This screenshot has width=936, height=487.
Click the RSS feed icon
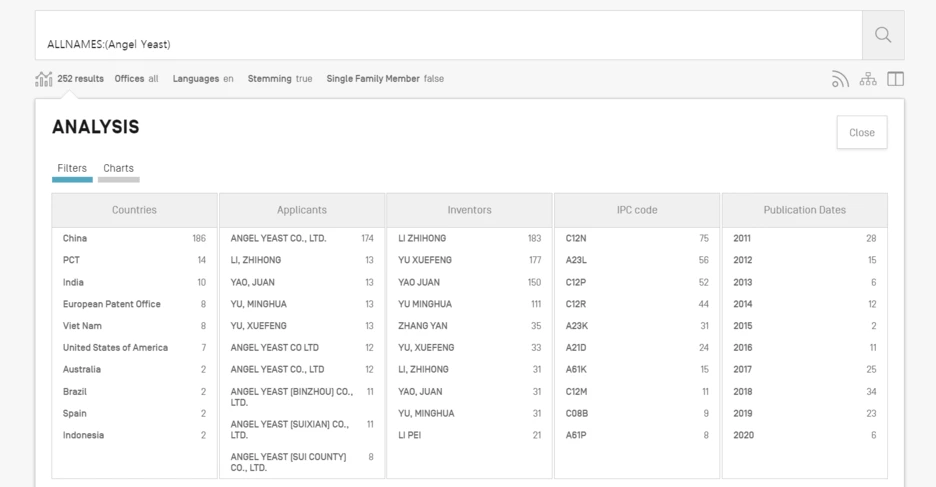pyautogui.click(x=840, y=79)
